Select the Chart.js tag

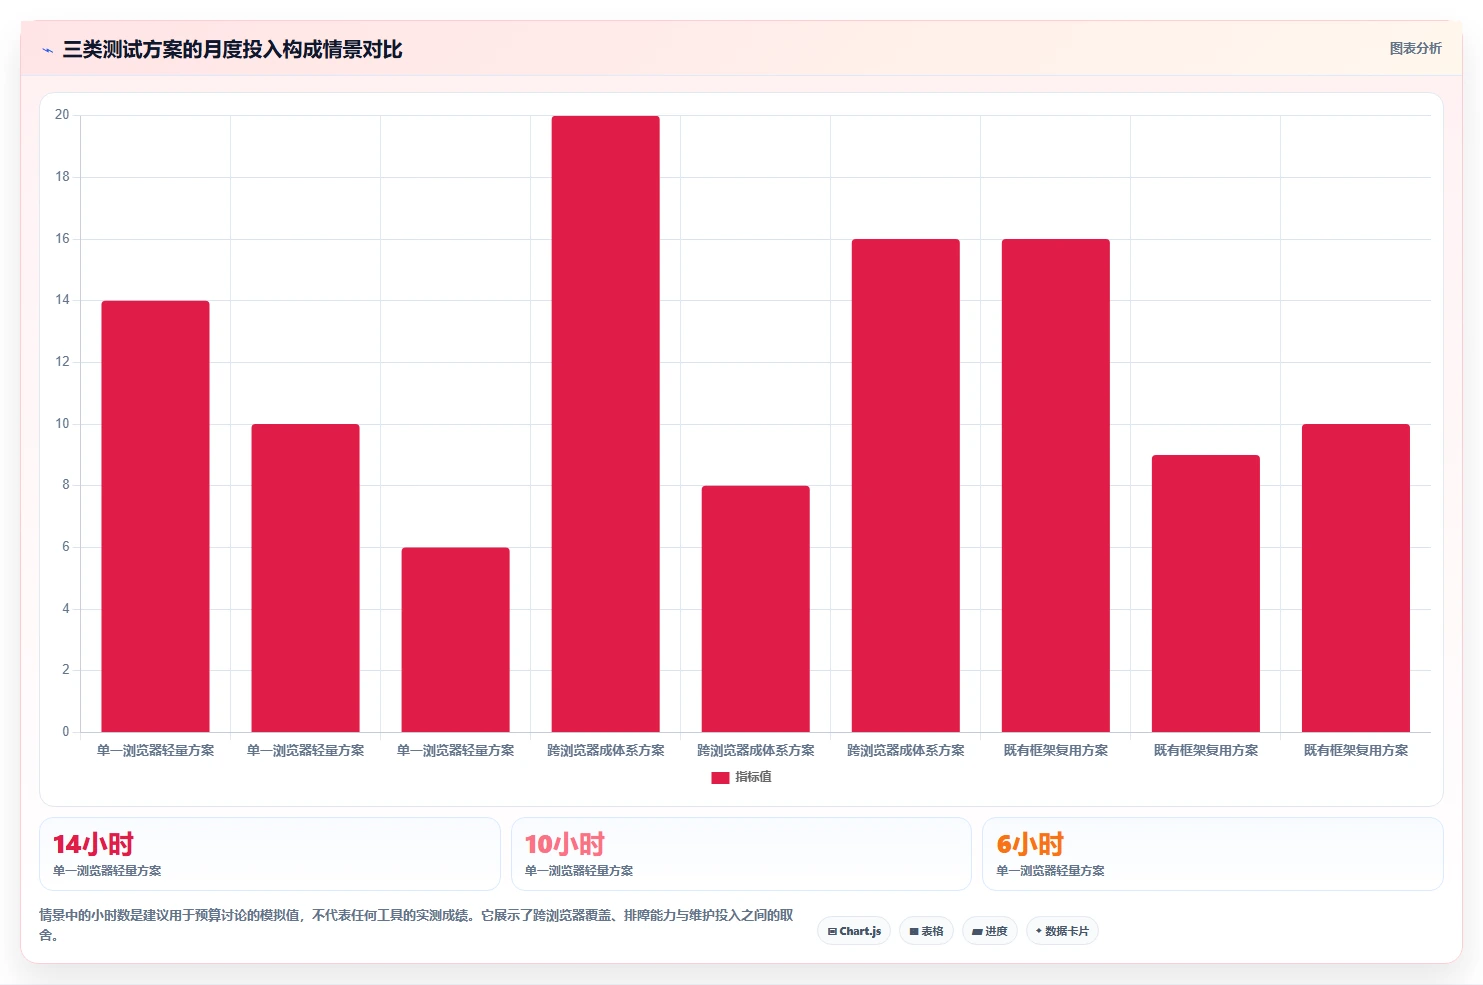pyautogui.click(x=854, y=931)
